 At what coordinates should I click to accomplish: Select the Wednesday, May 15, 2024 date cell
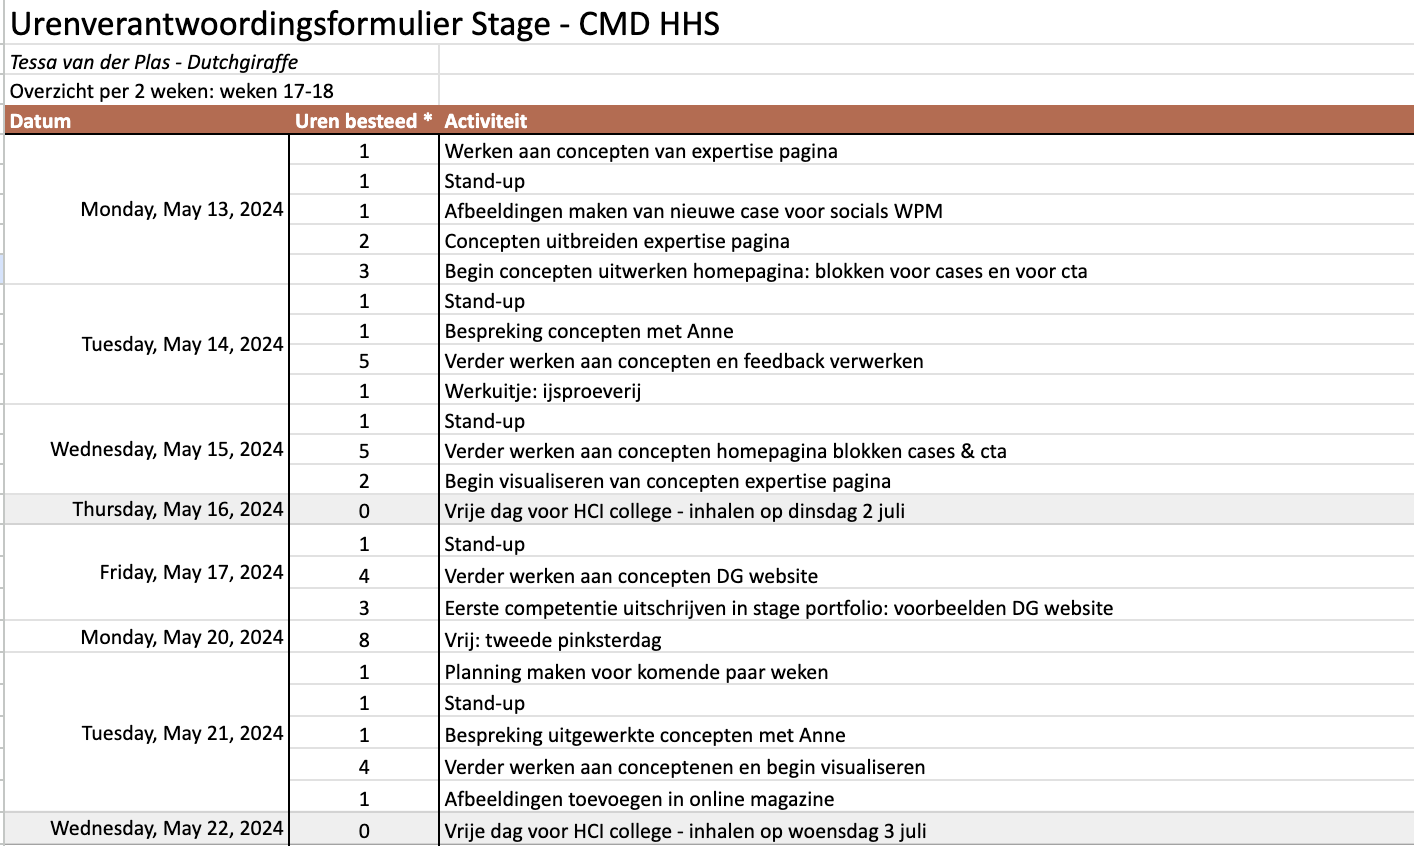tap(147, 450)
